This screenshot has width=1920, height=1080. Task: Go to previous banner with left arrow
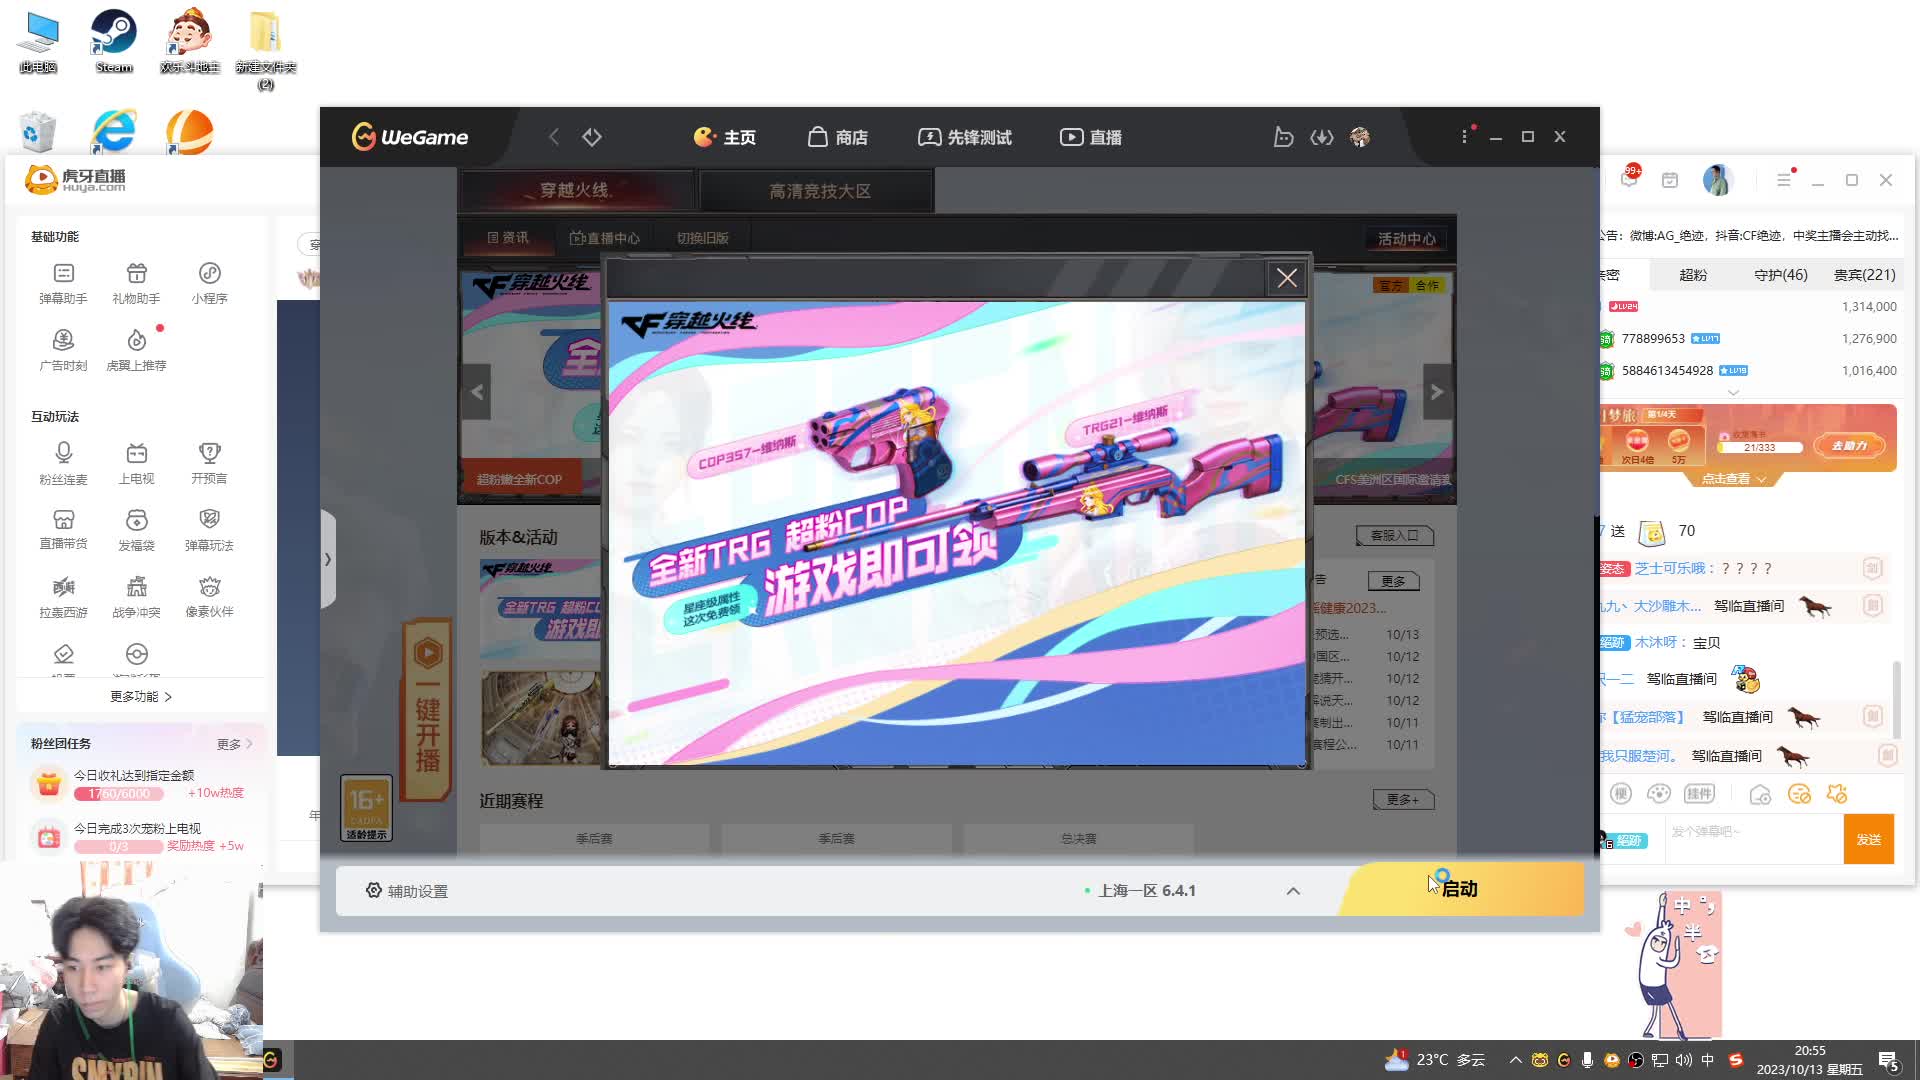click(x=477, y=392)
